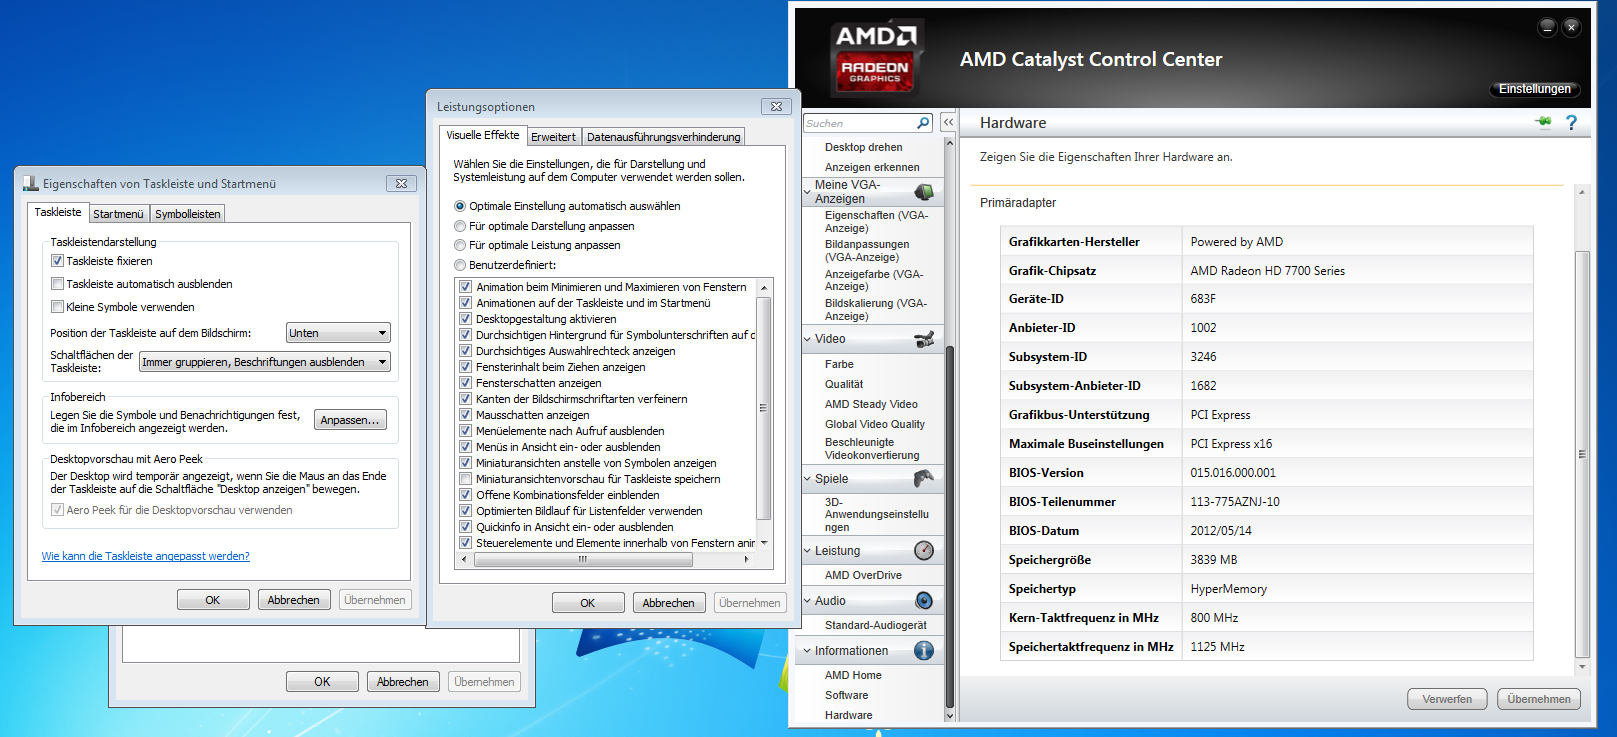Click the taskbar icon in the Eigenschaften title bar
The image size is (1617, 737).
pos(30,184)
